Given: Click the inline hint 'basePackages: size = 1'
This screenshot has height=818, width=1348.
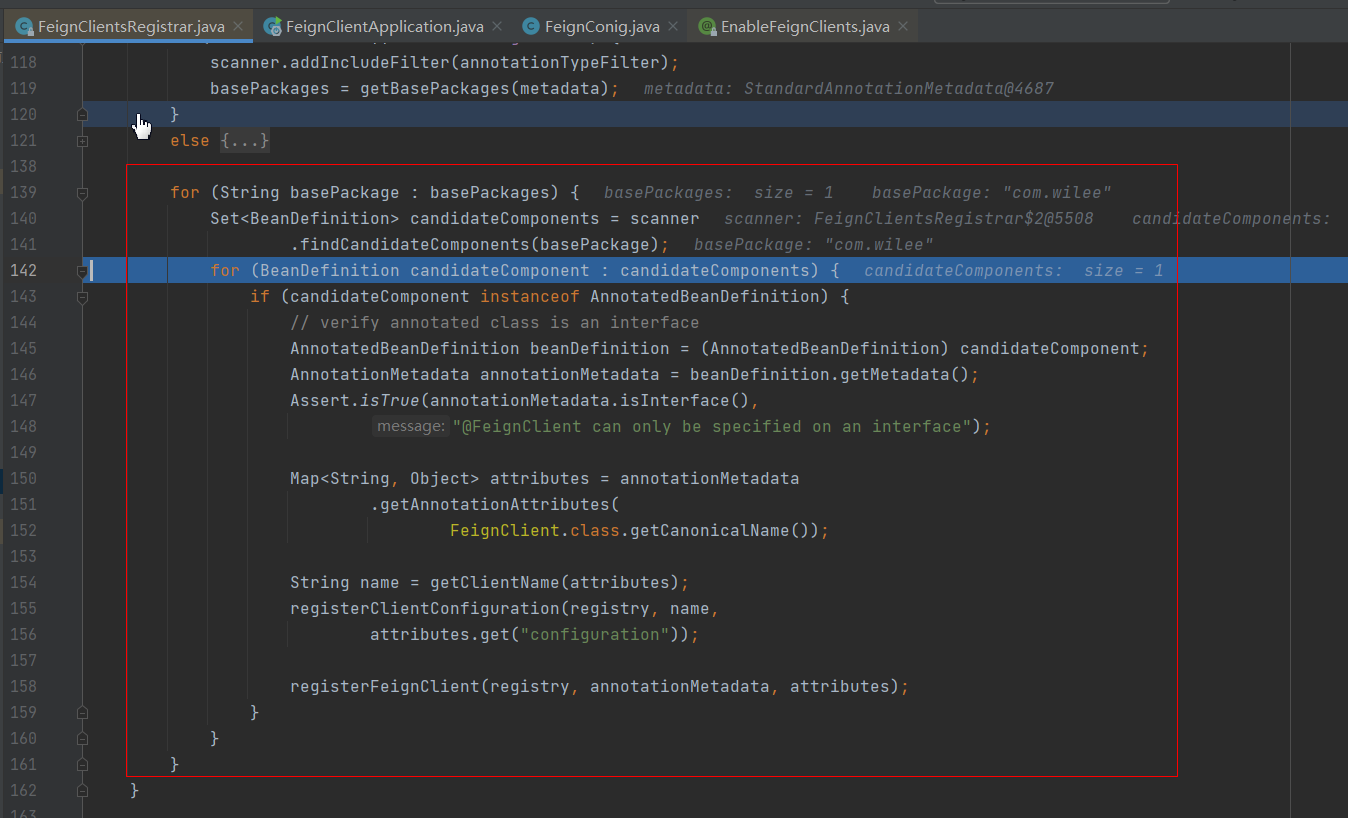Looking at the screenshot, I should point(718,192).
